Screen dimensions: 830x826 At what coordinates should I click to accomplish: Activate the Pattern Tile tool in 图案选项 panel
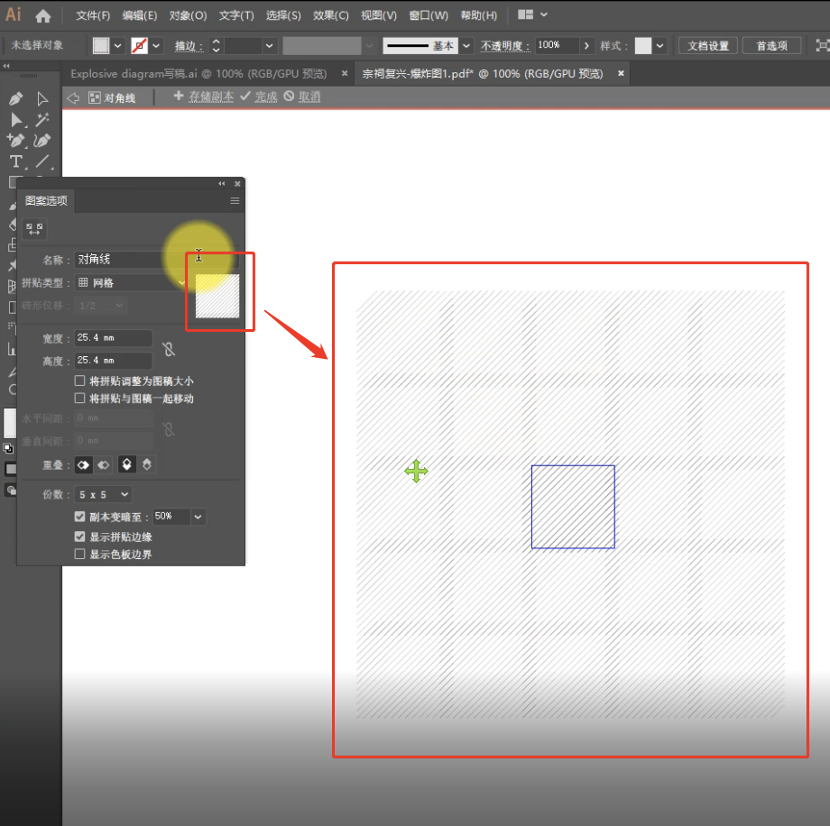pos(34,229)
